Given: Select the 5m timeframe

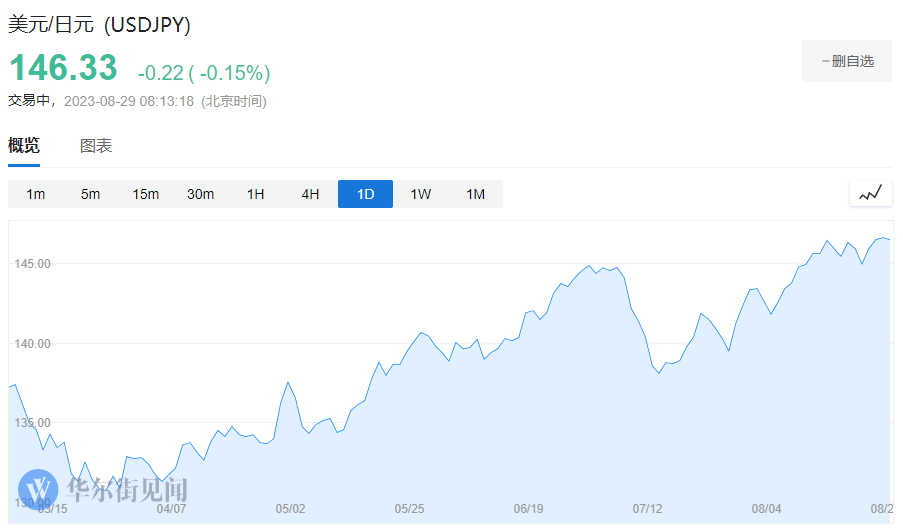Looking at the screenshot, I should tap(91, 194).
